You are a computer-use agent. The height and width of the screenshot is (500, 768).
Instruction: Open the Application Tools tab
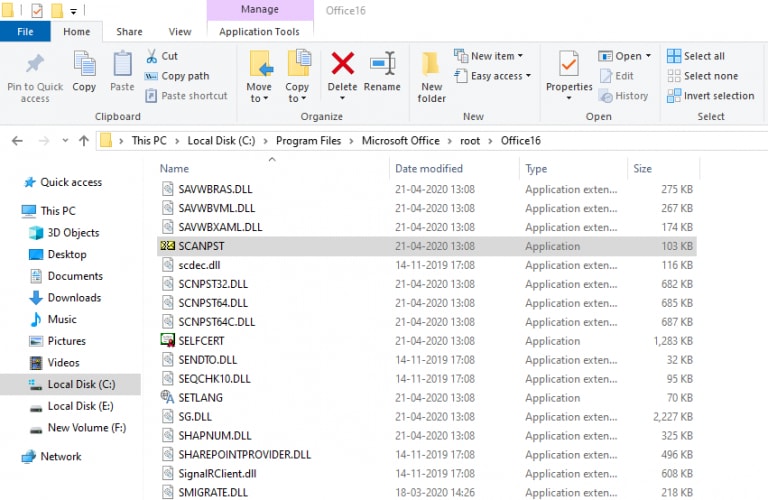(x=260, y=32)
